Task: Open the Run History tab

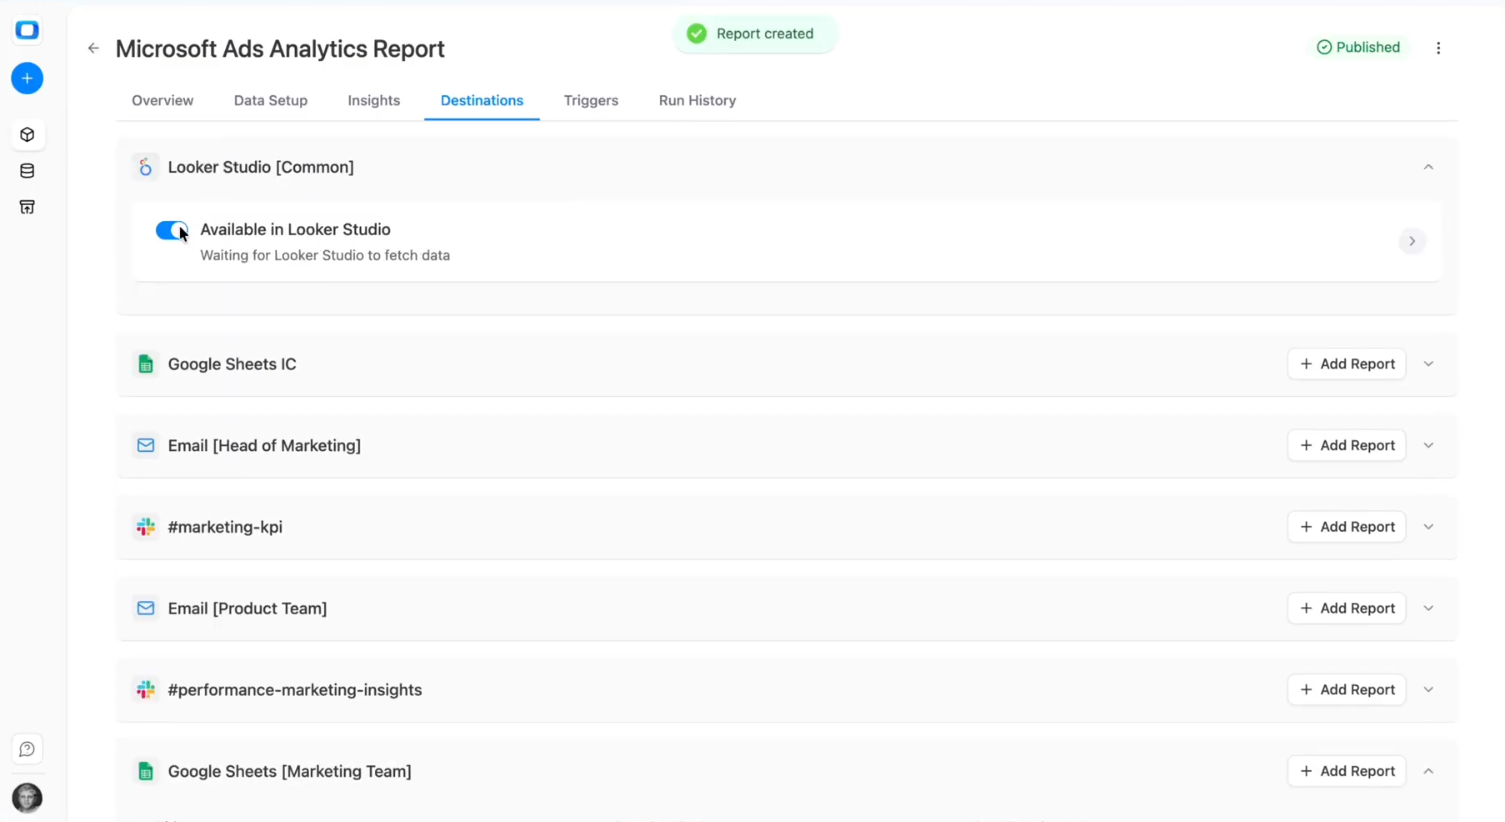Action: click(697, 100)
